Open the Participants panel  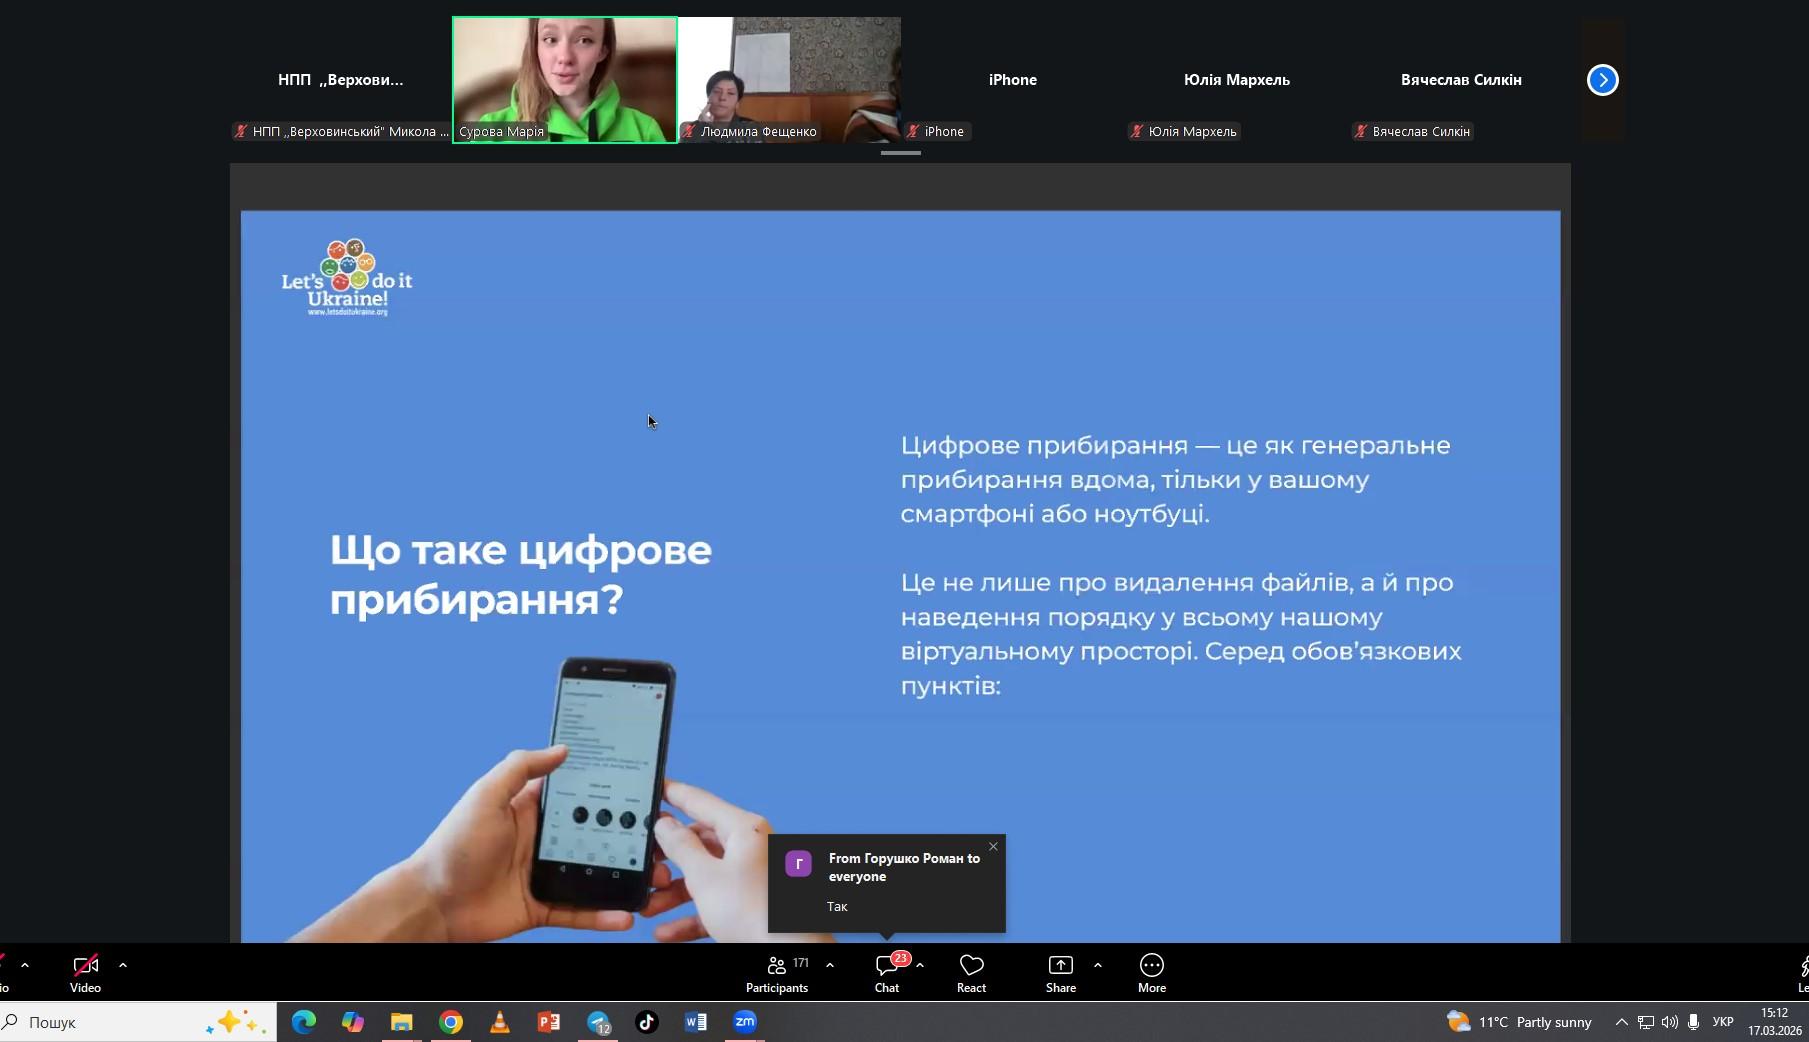pyautogui.click(x=776, y=973)
